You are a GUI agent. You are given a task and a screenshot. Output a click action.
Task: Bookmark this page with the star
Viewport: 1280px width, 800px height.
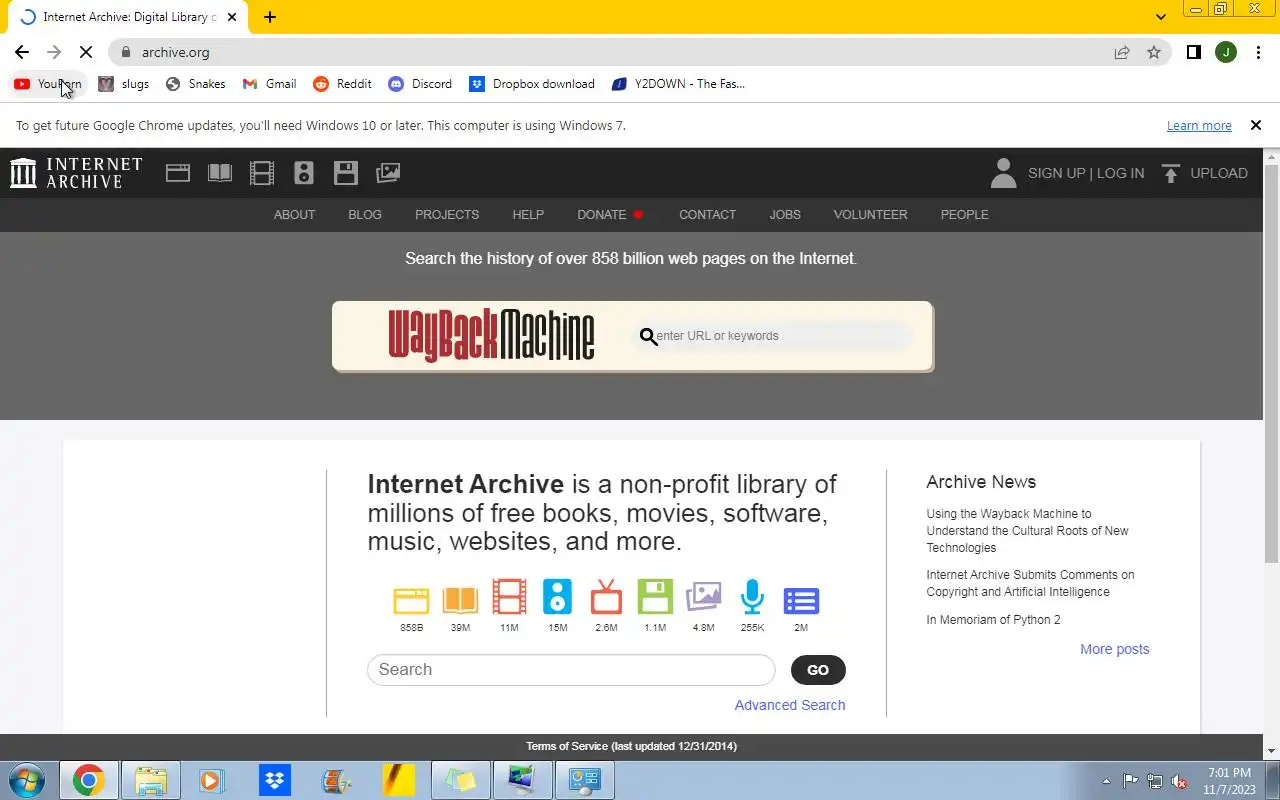point(1154,52)
